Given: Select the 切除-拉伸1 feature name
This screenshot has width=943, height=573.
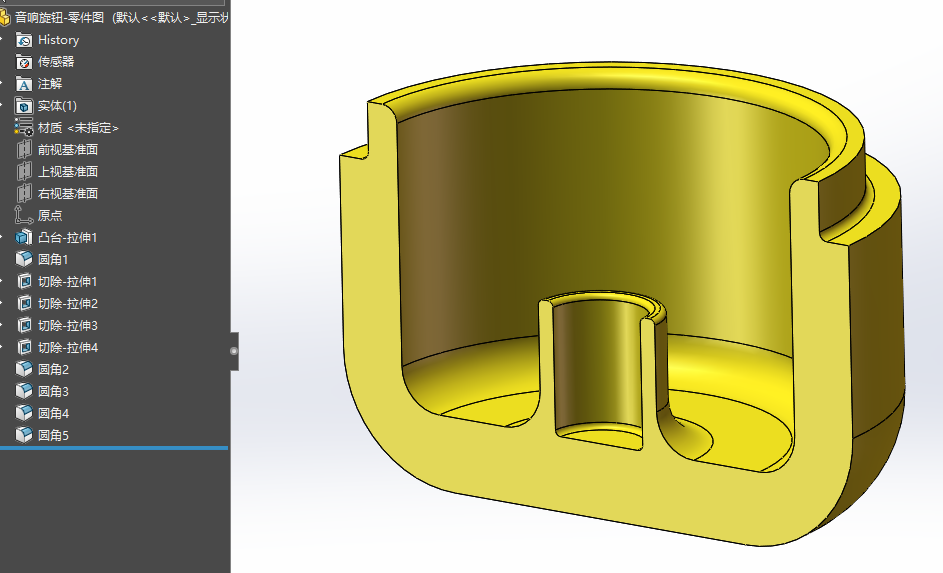Looking at the screenshot, I should (x=67, y=281).
